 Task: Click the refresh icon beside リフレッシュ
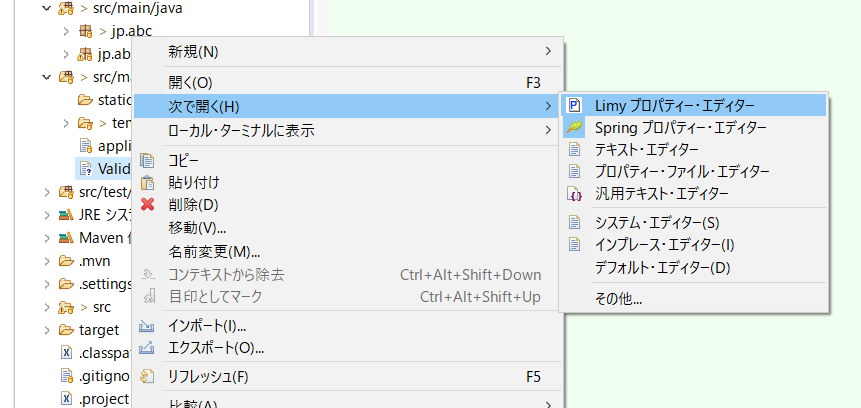tap(148, 377)
